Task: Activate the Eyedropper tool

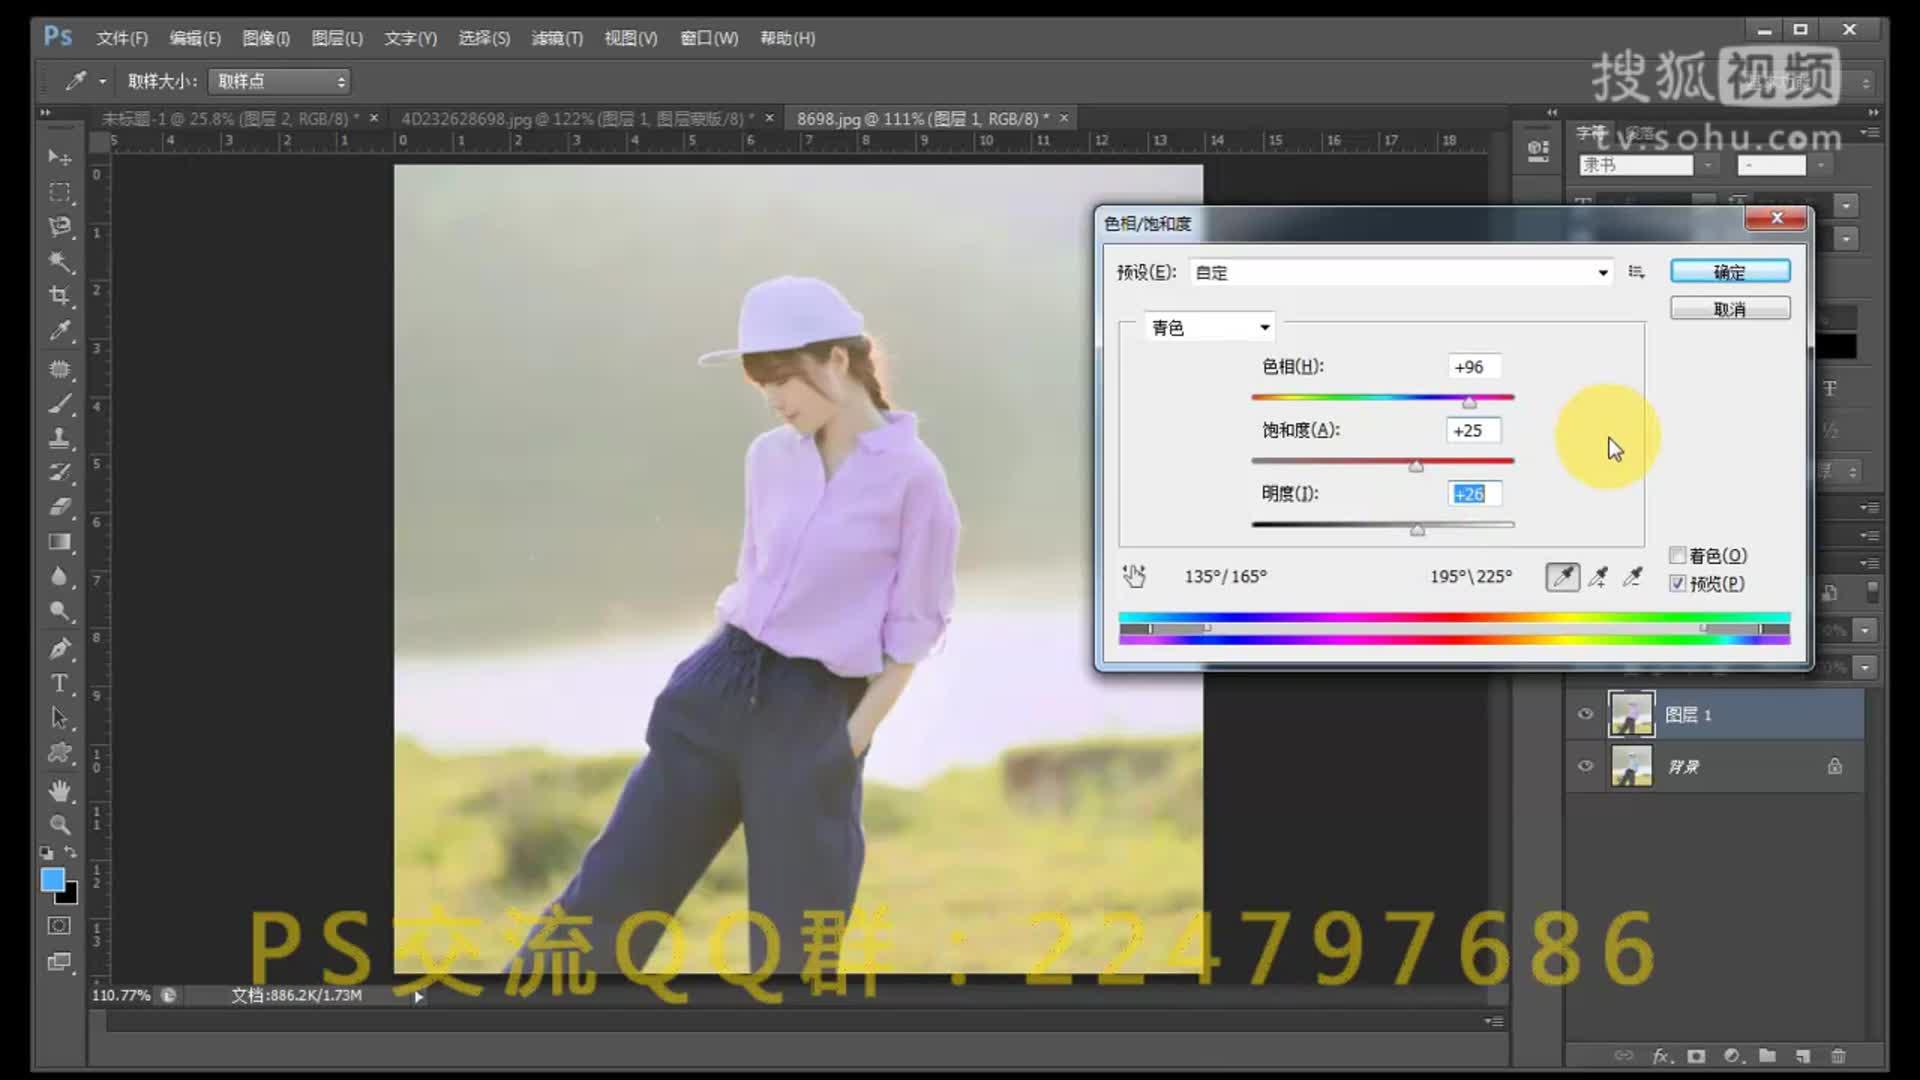Action: coord(60,330)
